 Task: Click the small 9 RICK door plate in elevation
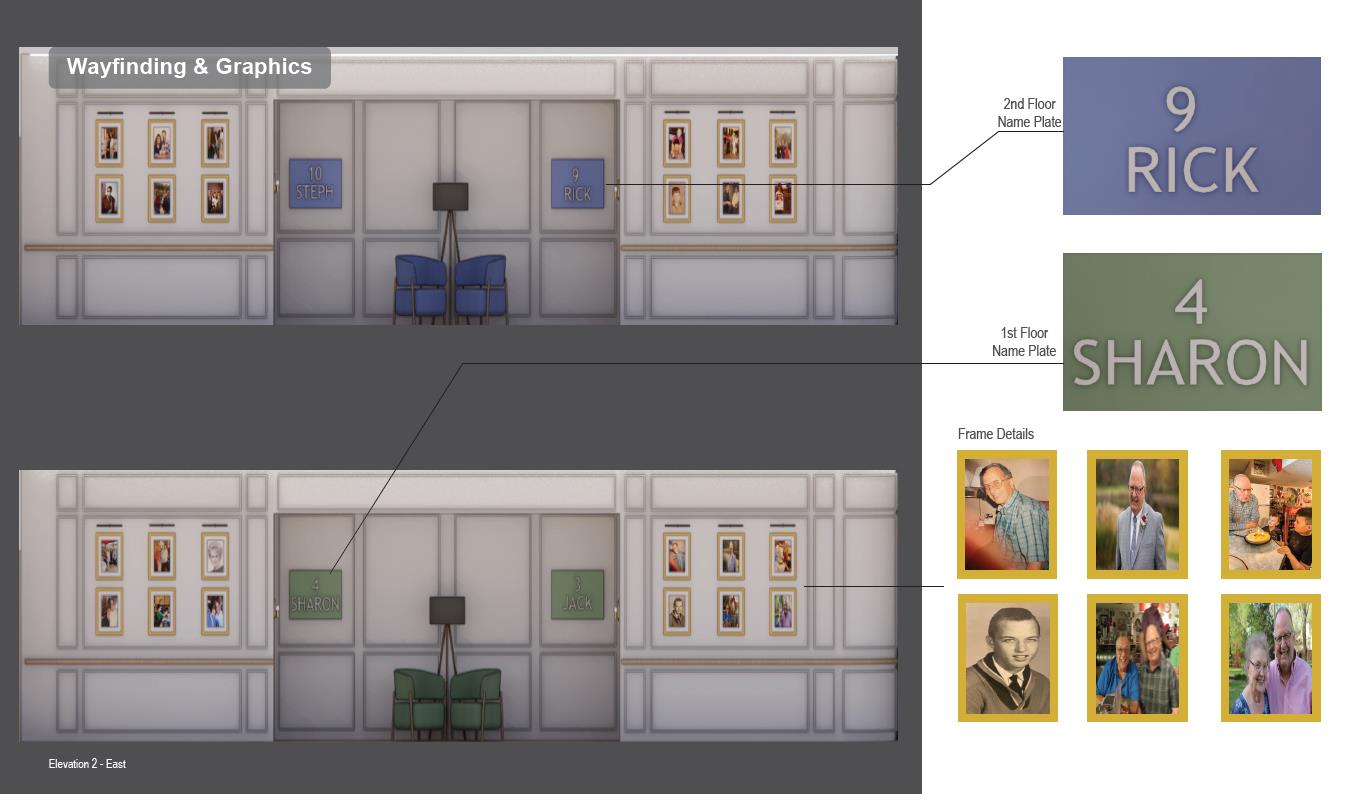pyautogui.click(x=577, y=184)
